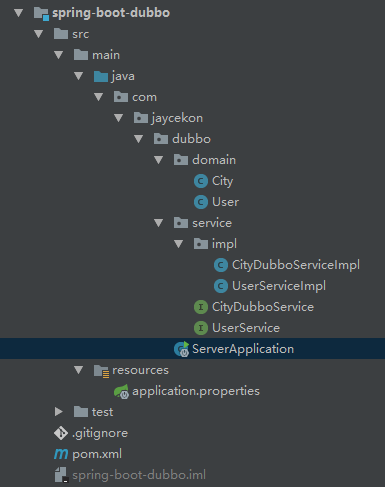The width and height of the screenshot is (385, 487).
Task: Collapse the impl package arrow
Action: coord(179,244)
